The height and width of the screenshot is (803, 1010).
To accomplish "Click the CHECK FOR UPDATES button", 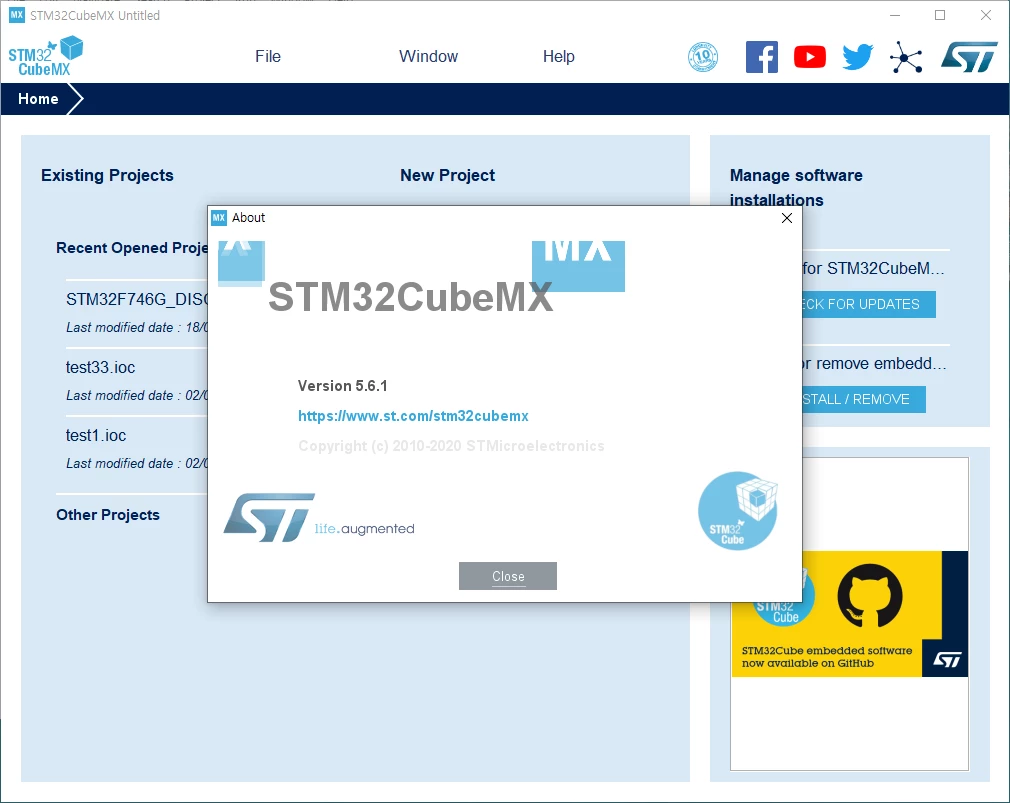I will click(868, 304).
